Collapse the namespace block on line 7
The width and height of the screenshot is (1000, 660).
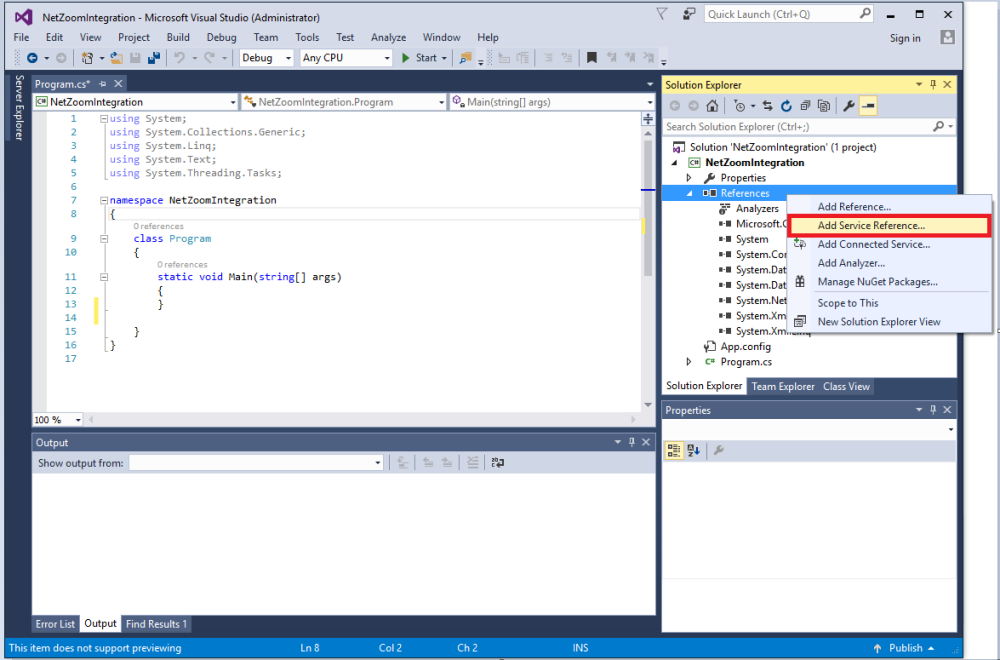click(x=103, y=200)
